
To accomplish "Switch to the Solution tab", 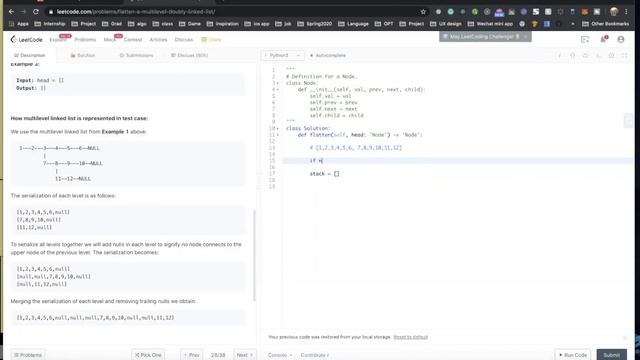I will click(x=83, y=56).
